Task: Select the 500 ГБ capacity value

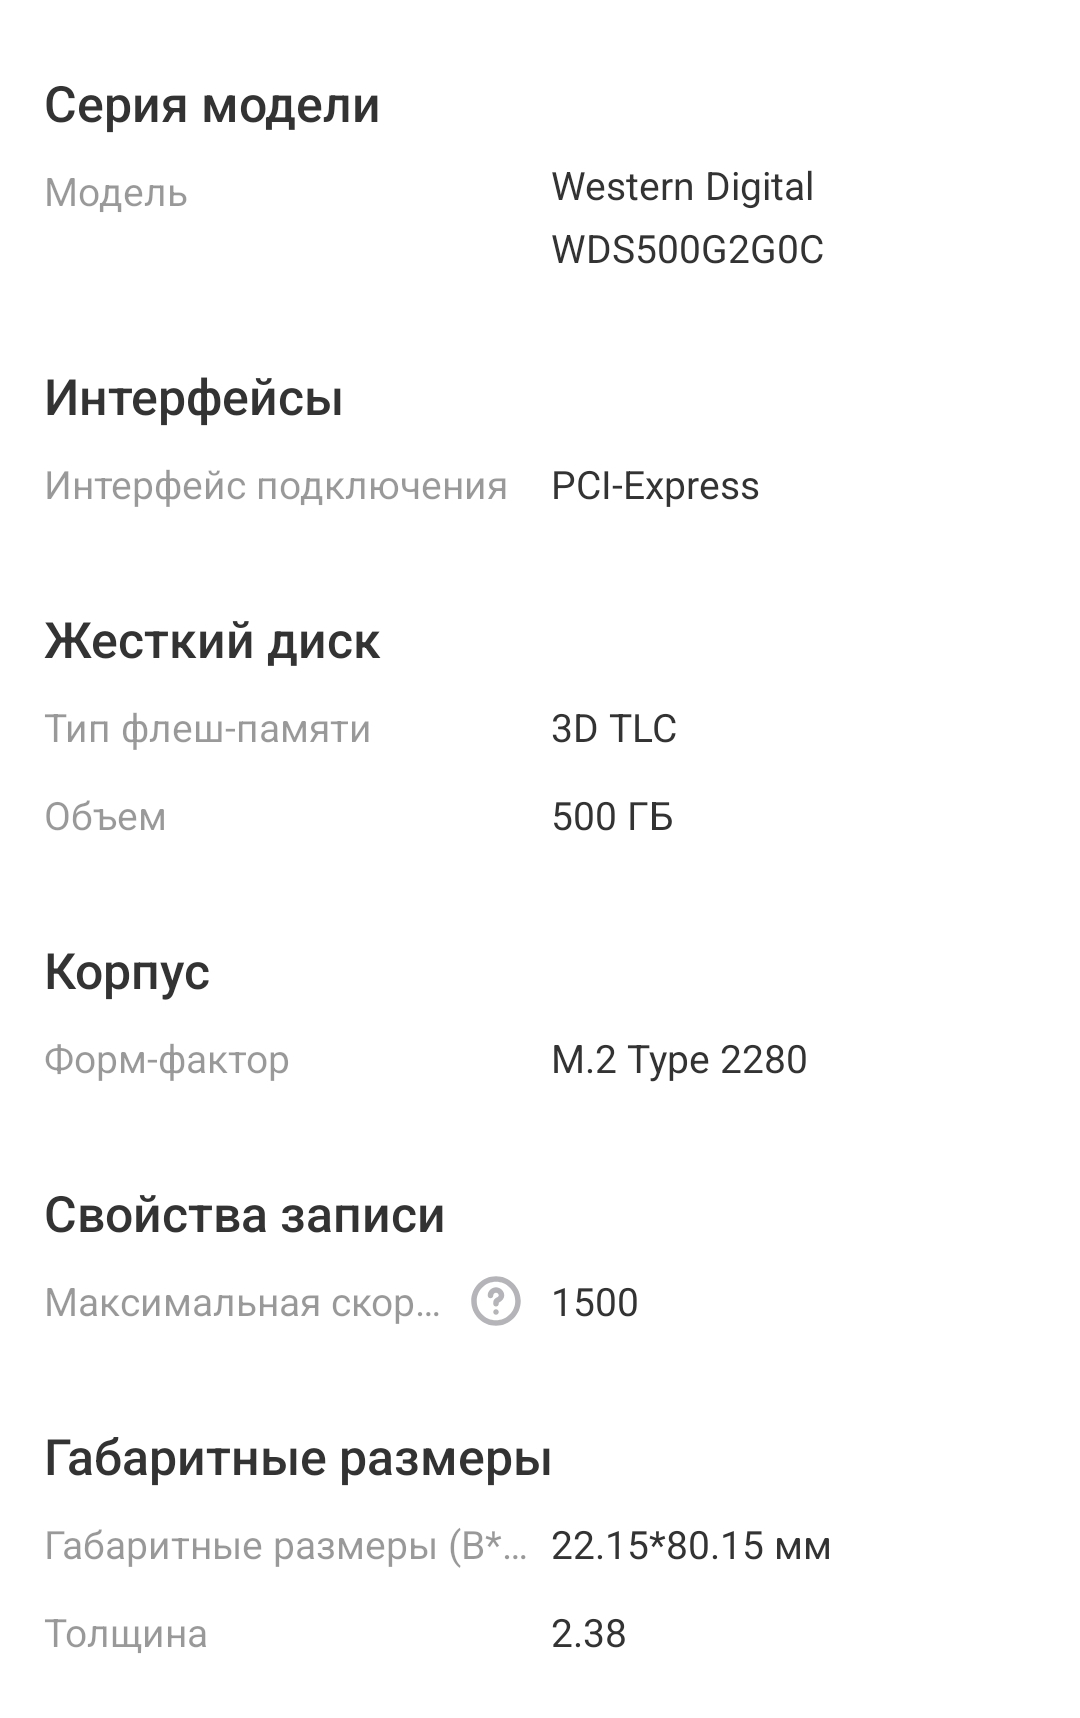Action: point(612,817)
